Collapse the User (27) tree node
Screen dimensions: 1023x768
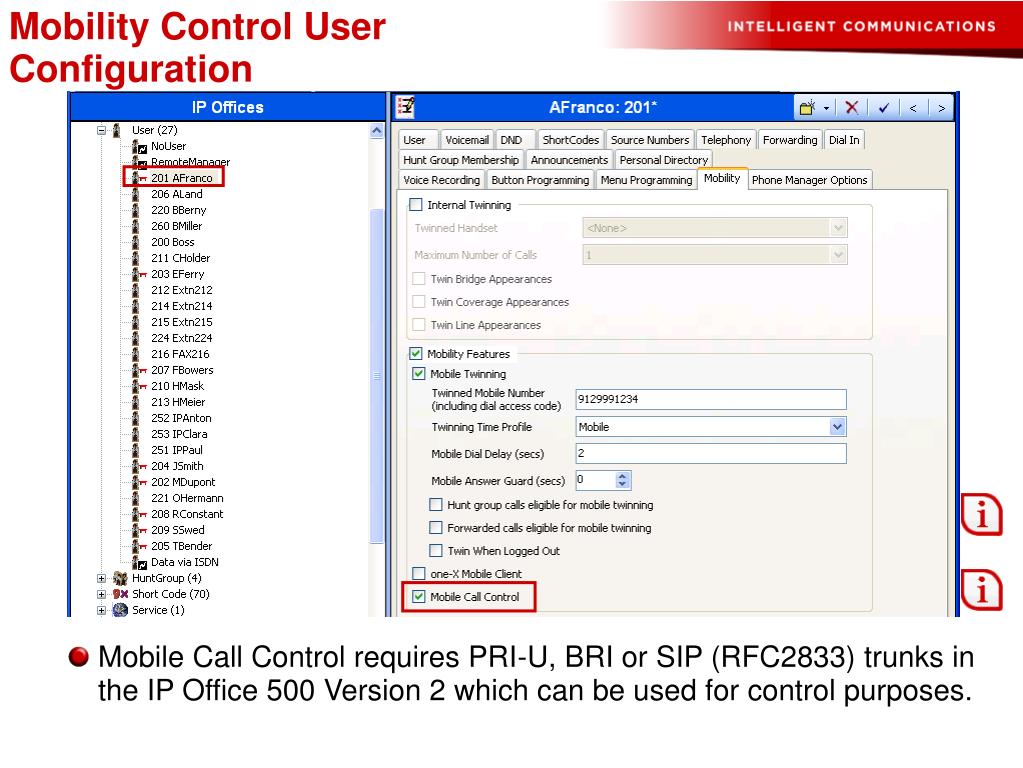pyautogui.click(x=101, y=130)
